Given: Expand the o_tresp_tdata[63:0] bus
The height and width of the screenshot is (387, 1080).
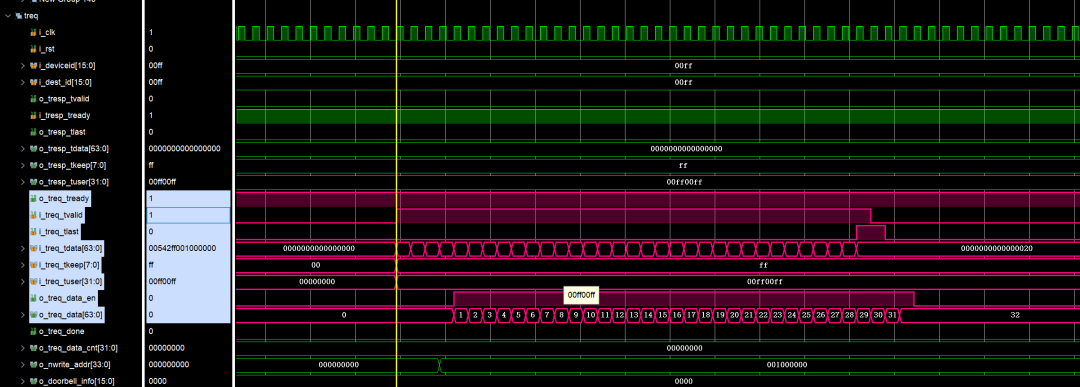Looking at the screenshot, I should click(x=23, y=148).
